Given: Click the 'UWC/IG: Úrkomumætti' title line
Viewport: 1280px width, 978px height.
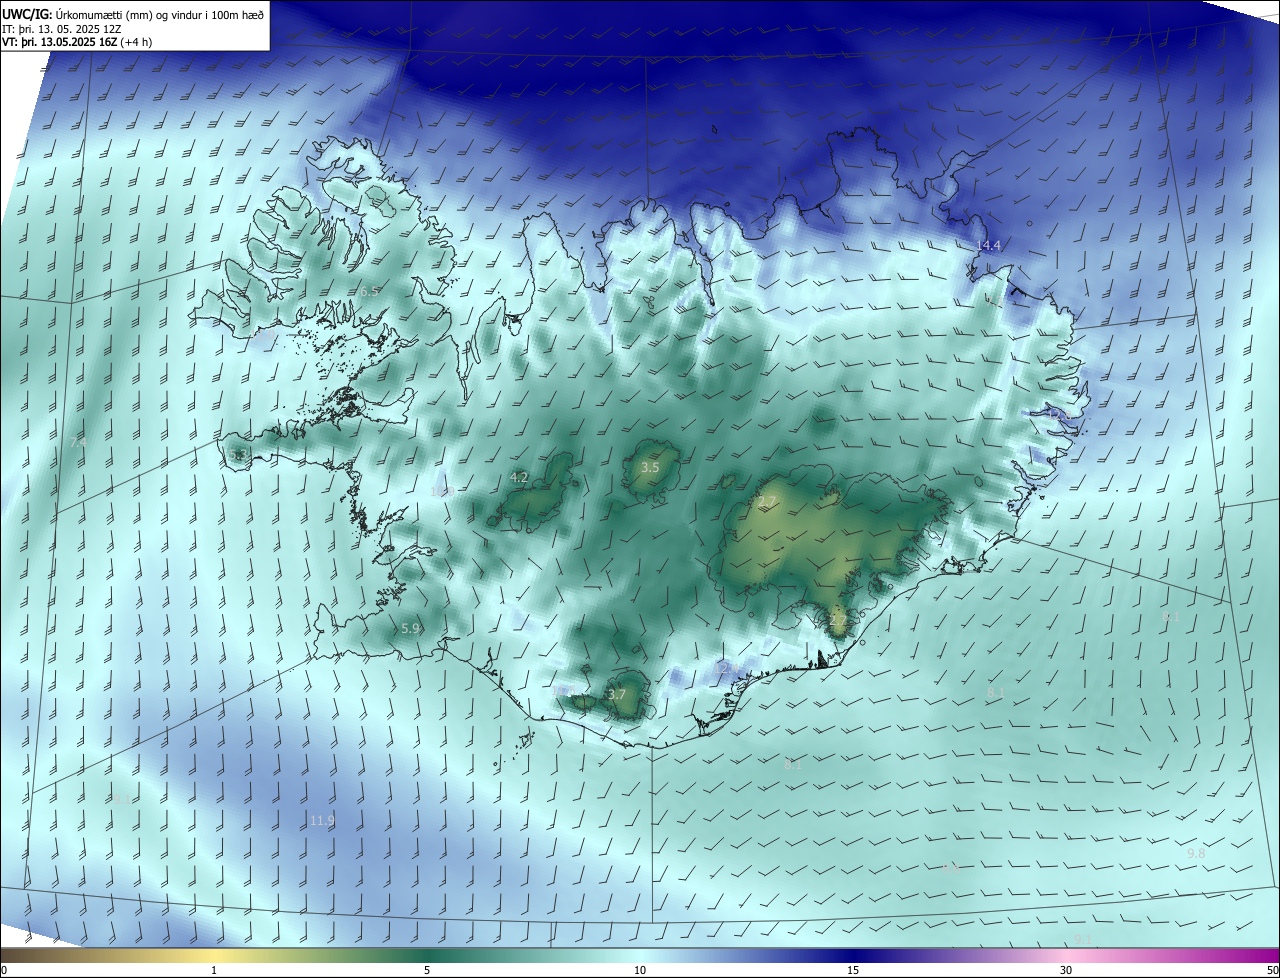Looking at the screenshot, I should [x=133, y=14].
